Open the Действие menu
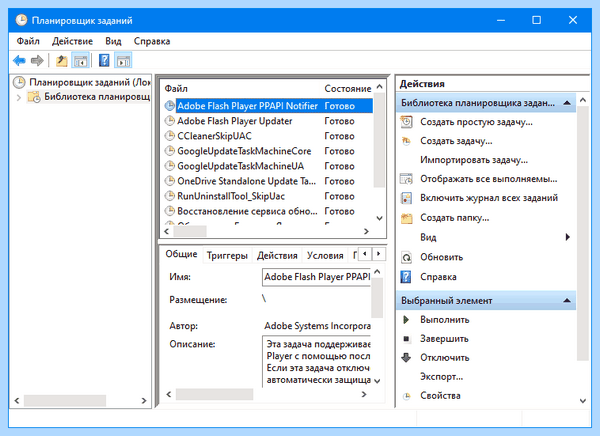This screenshot has height=436, width=600. (x=72, y=41)
